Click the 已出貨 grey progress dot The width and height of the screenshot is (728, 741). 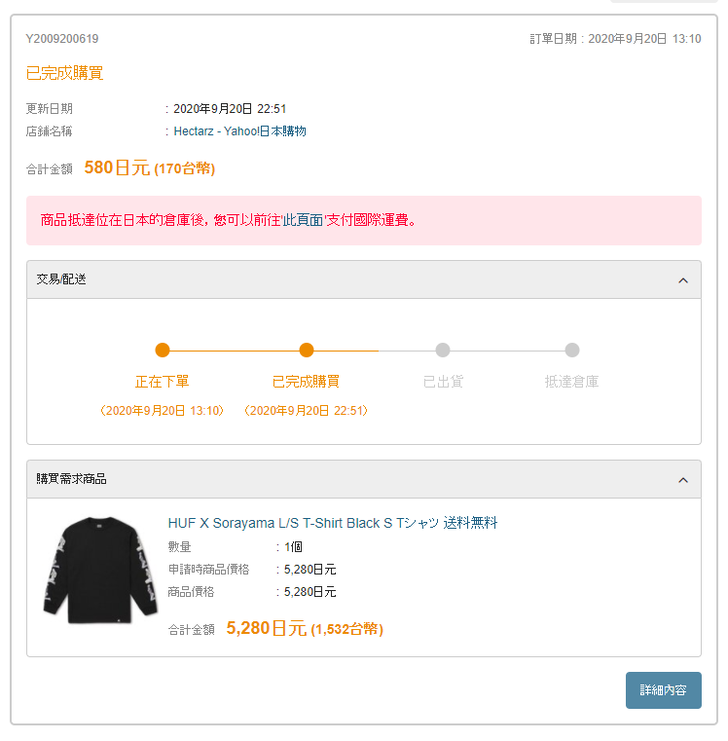tap(443, 350)
